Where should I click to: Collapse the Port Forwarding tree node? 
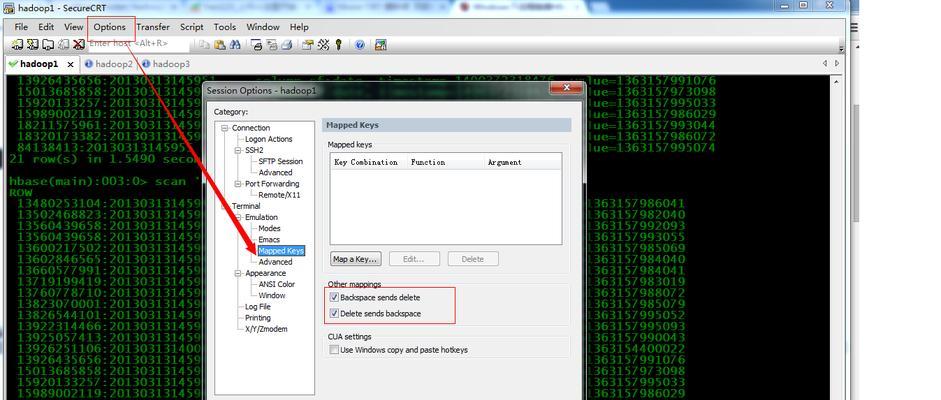(x=238, y=184)
